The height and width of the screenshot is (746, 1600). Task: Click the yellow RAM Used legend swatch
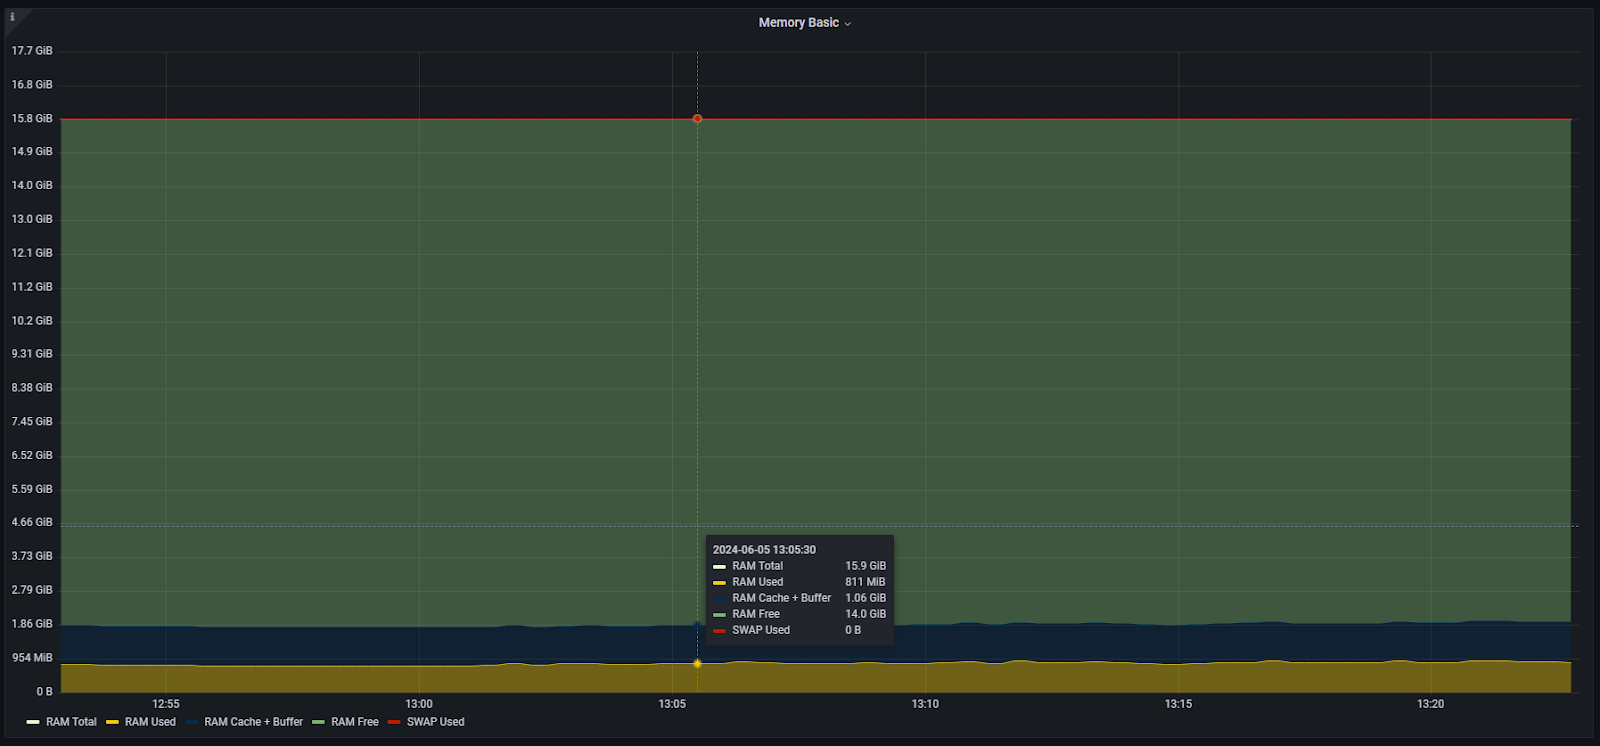click(x=112, y=722)
